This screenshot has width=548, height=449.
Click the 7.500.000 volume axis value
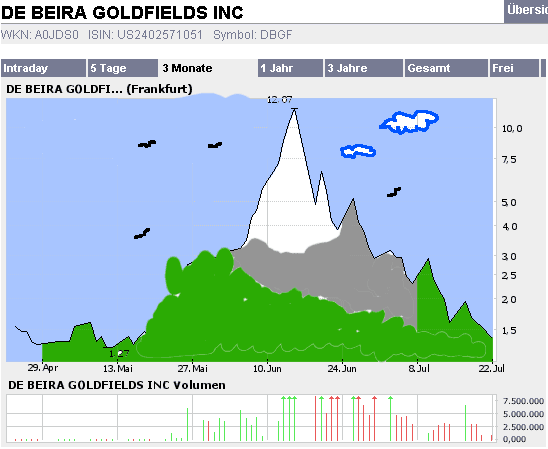(x=523, y=401)
